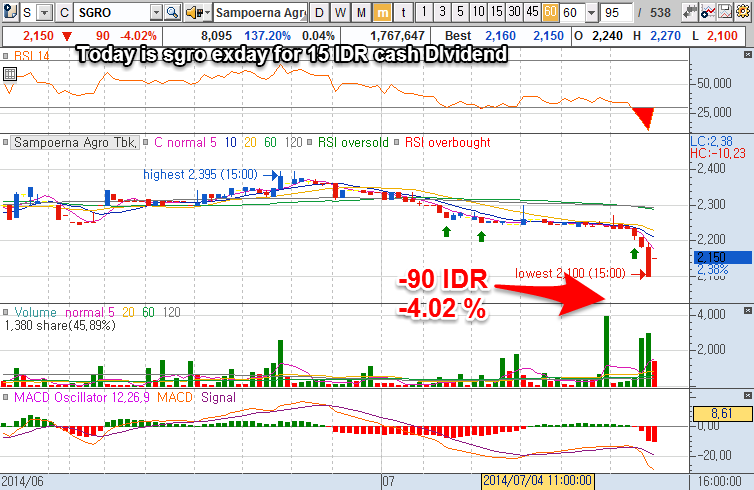The height and width of the screenshot is (490, 754).
Task: Click the traded volume 1,767,647 value
Action: pyautogui.click(x=397, y=36)
